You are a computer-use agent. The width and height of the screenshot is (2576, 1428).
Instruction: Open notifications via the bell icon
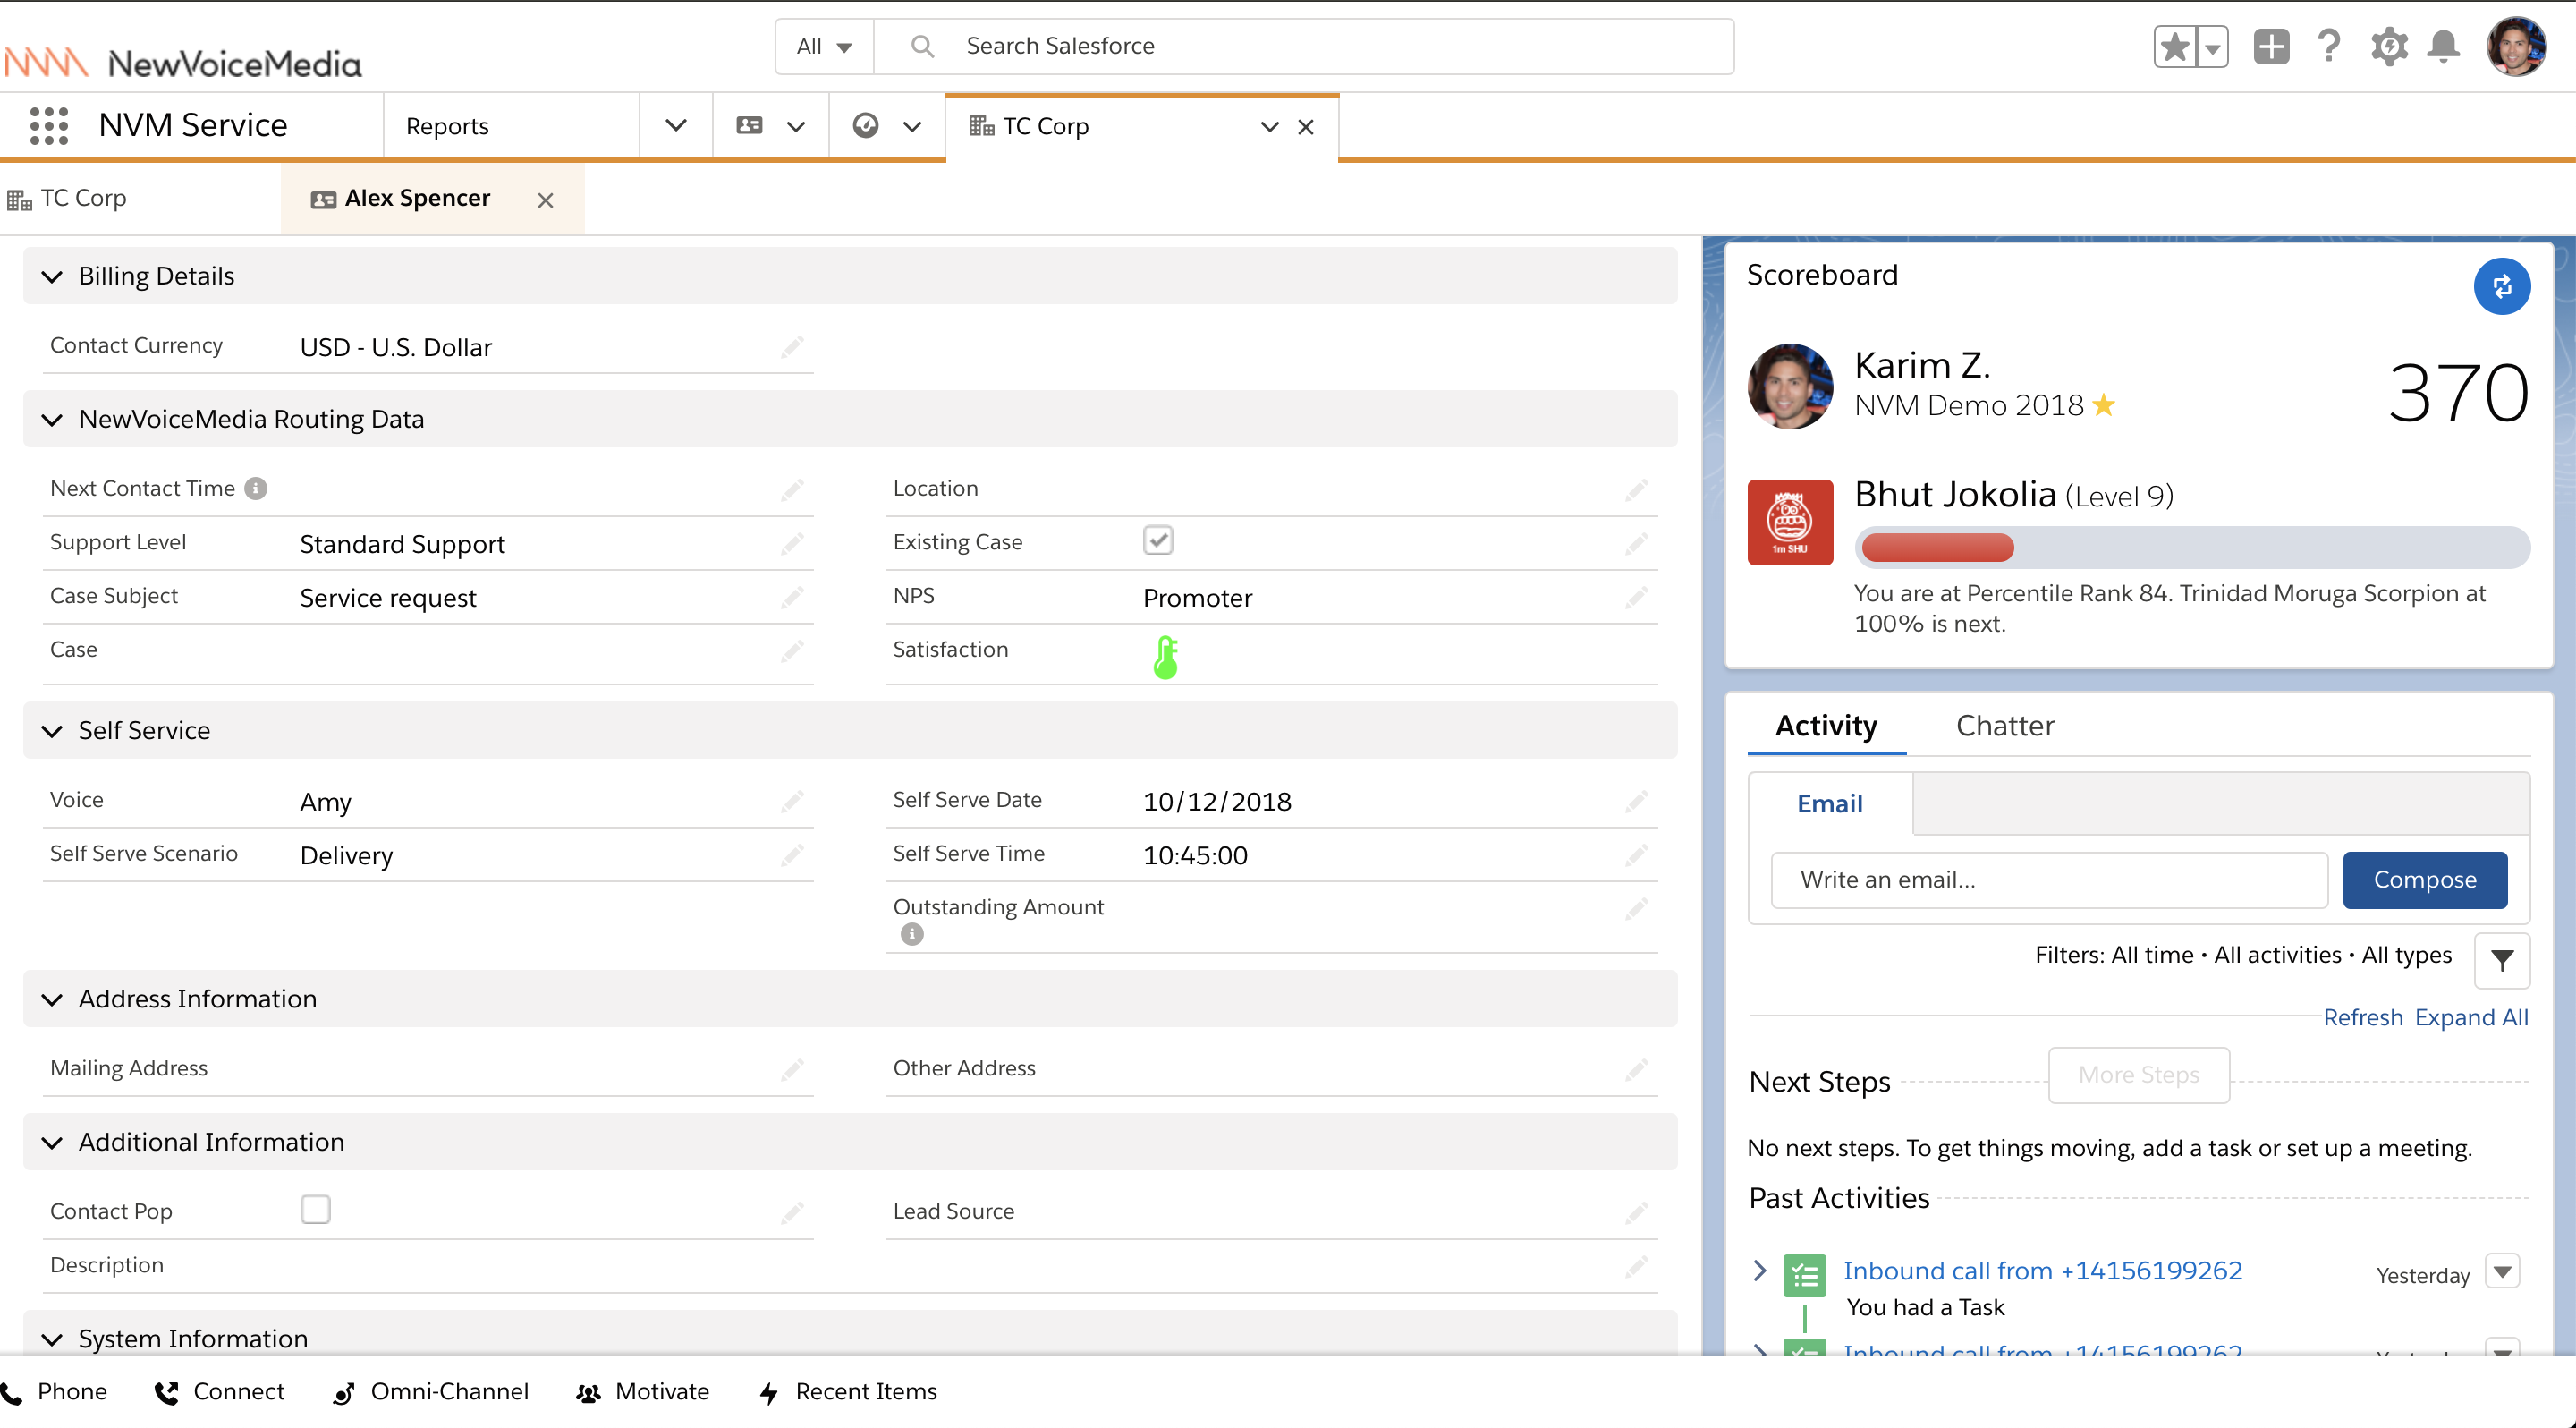2444,46
